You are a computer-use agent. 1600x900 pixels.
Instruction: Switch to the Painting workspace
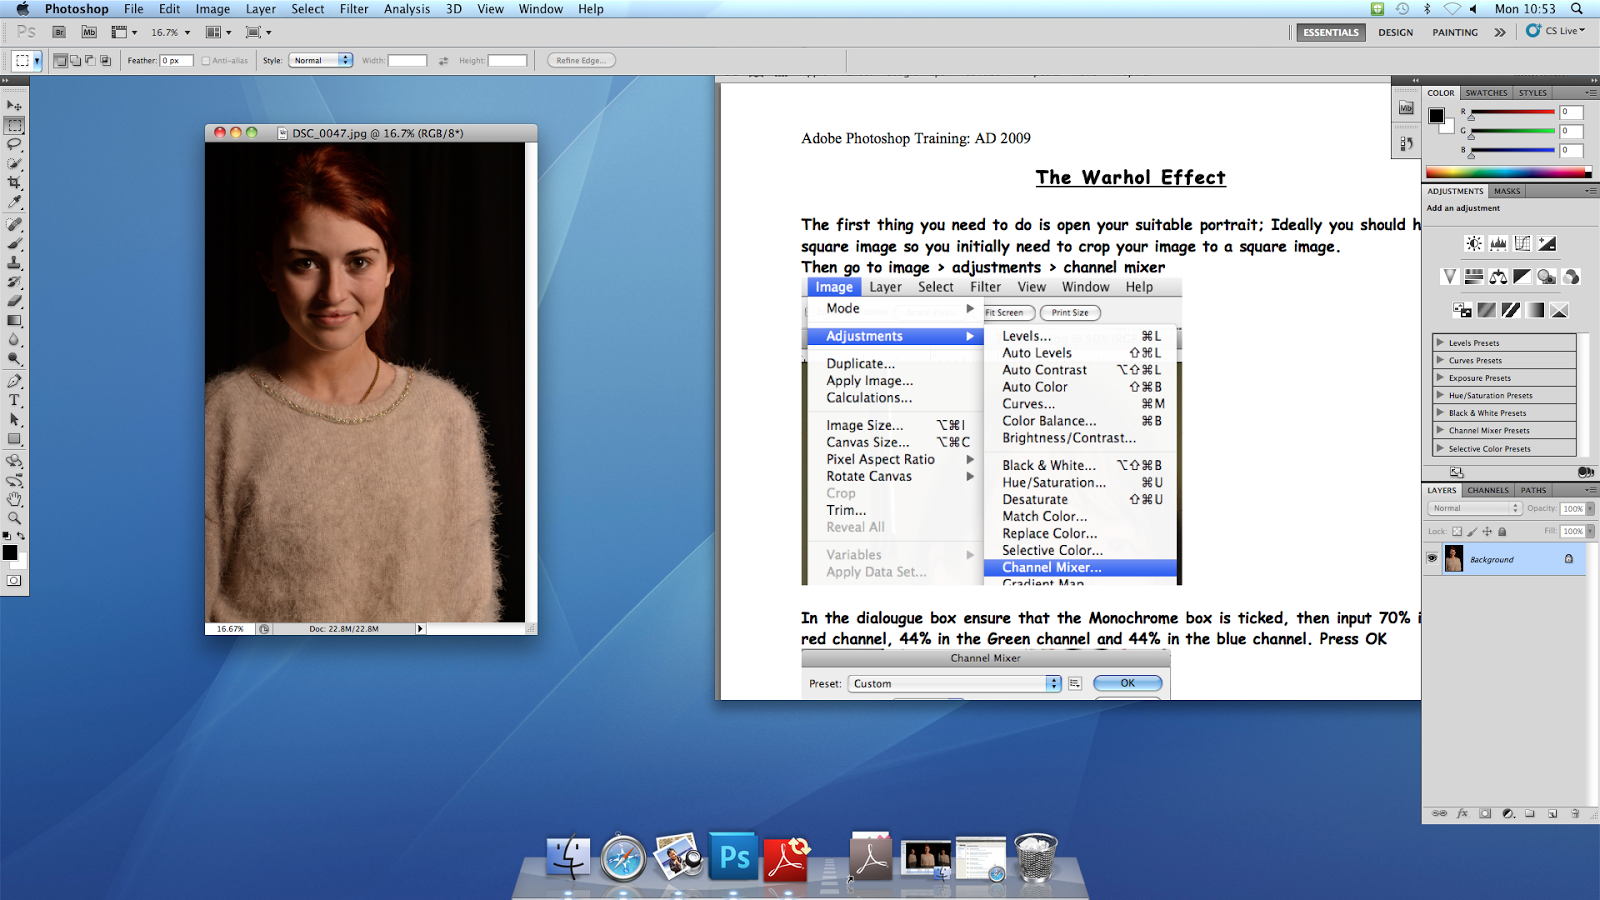click(1454, 32)
